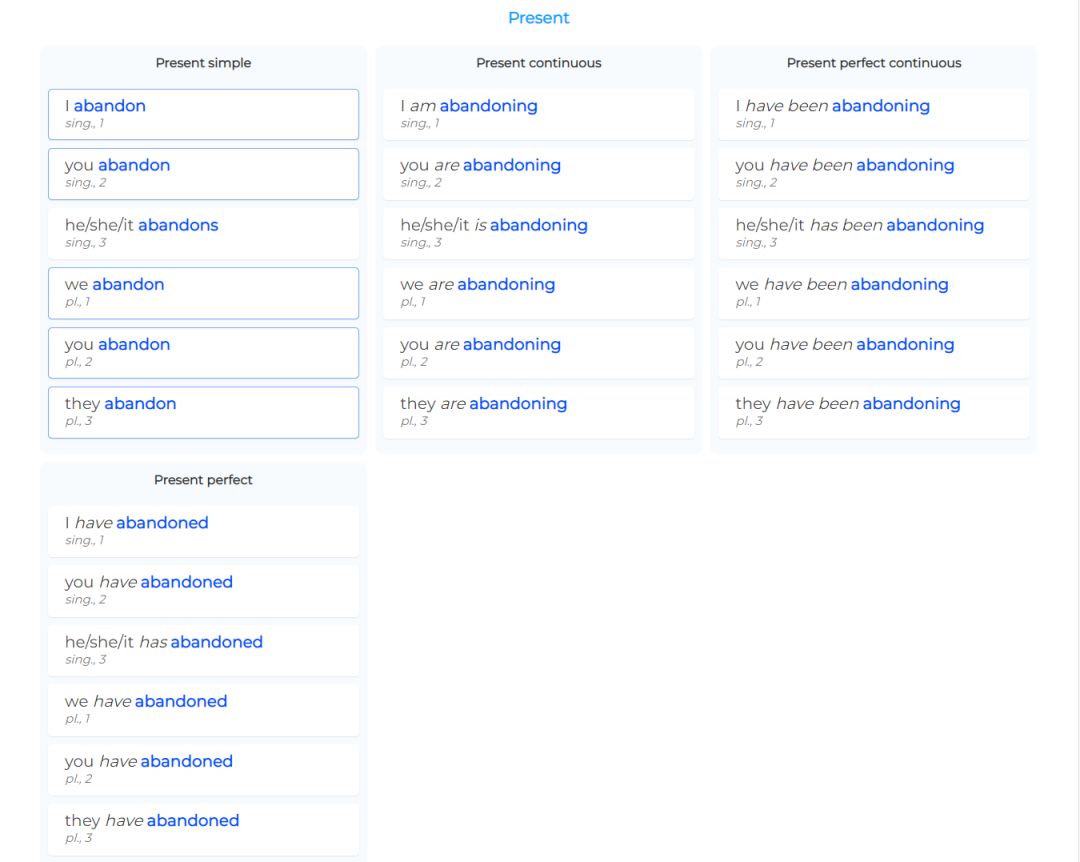Click the blue word abandon in "I abandon"
Image resolution: width=1080 pixels, height=862 pixels.
(x=109, y=105)
